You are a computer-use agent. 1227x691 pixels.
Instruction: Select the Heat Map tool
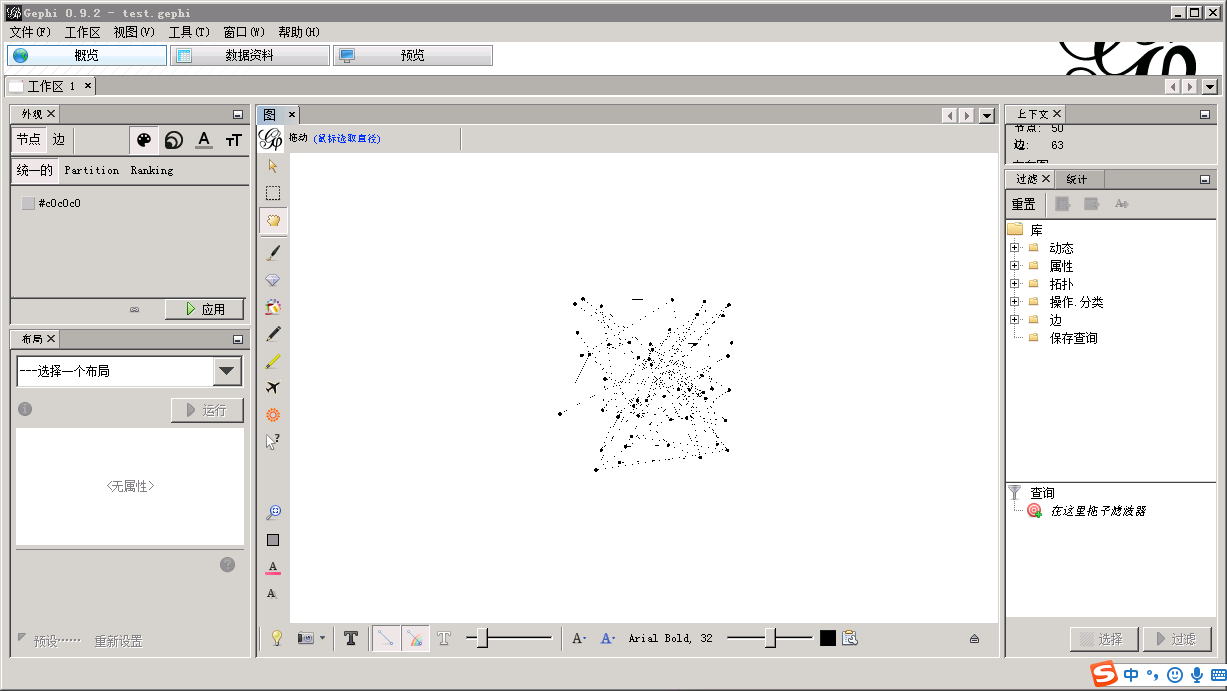point(273,414)
